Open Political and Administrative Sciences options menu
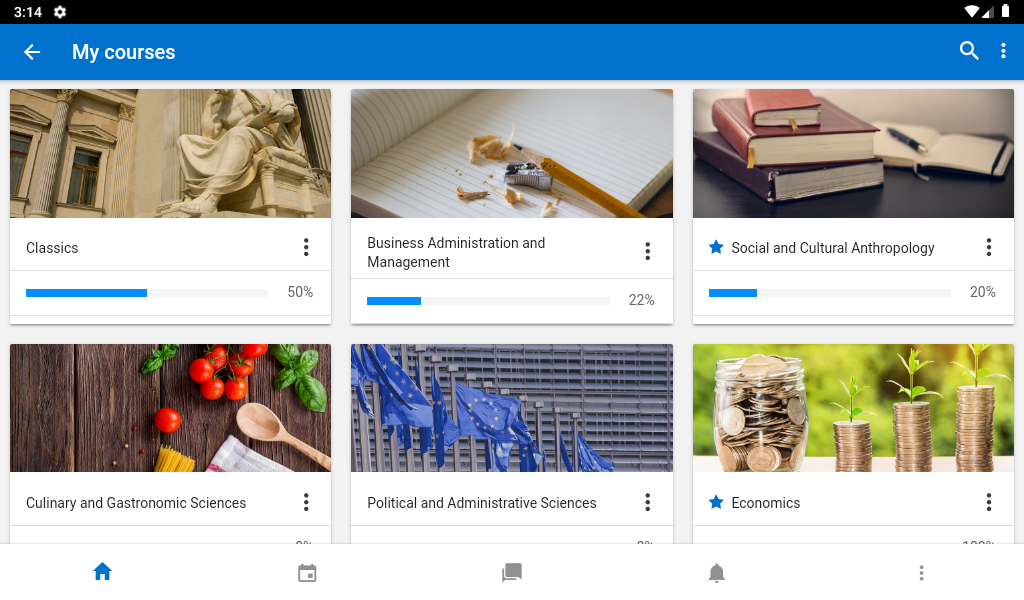 (647, 502)
